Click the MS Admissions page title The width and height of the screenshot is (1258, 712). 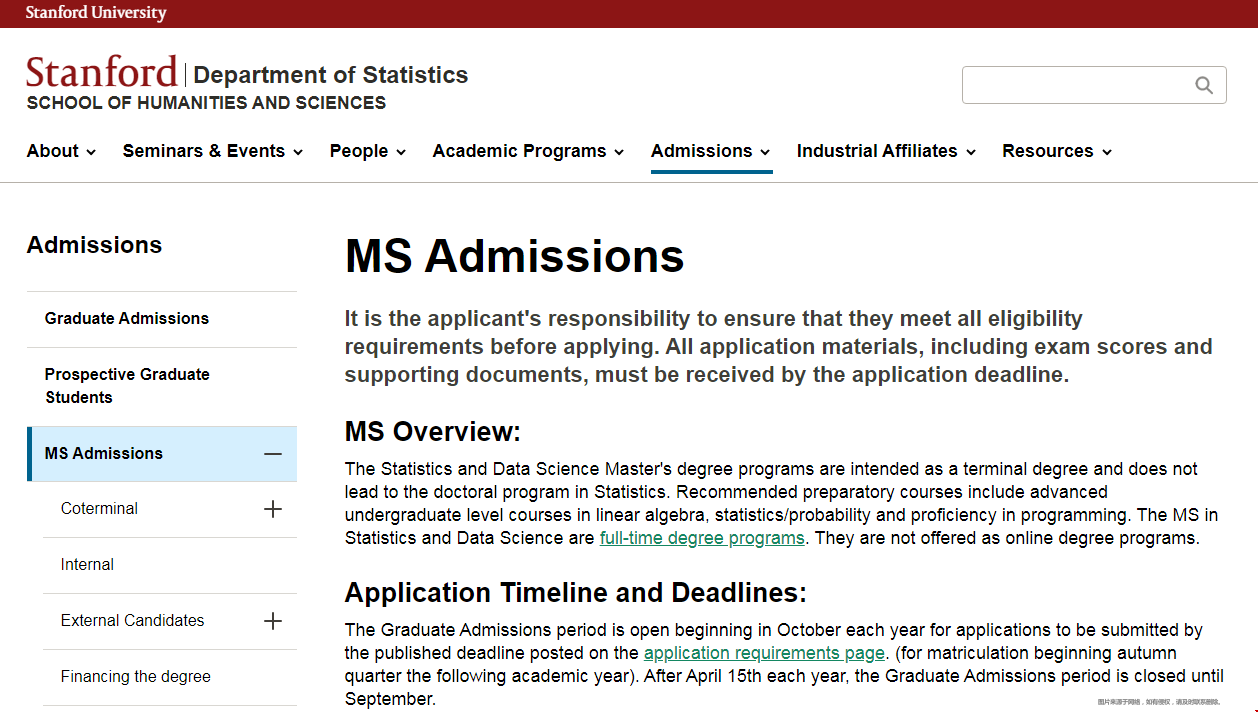pos(515,257)
